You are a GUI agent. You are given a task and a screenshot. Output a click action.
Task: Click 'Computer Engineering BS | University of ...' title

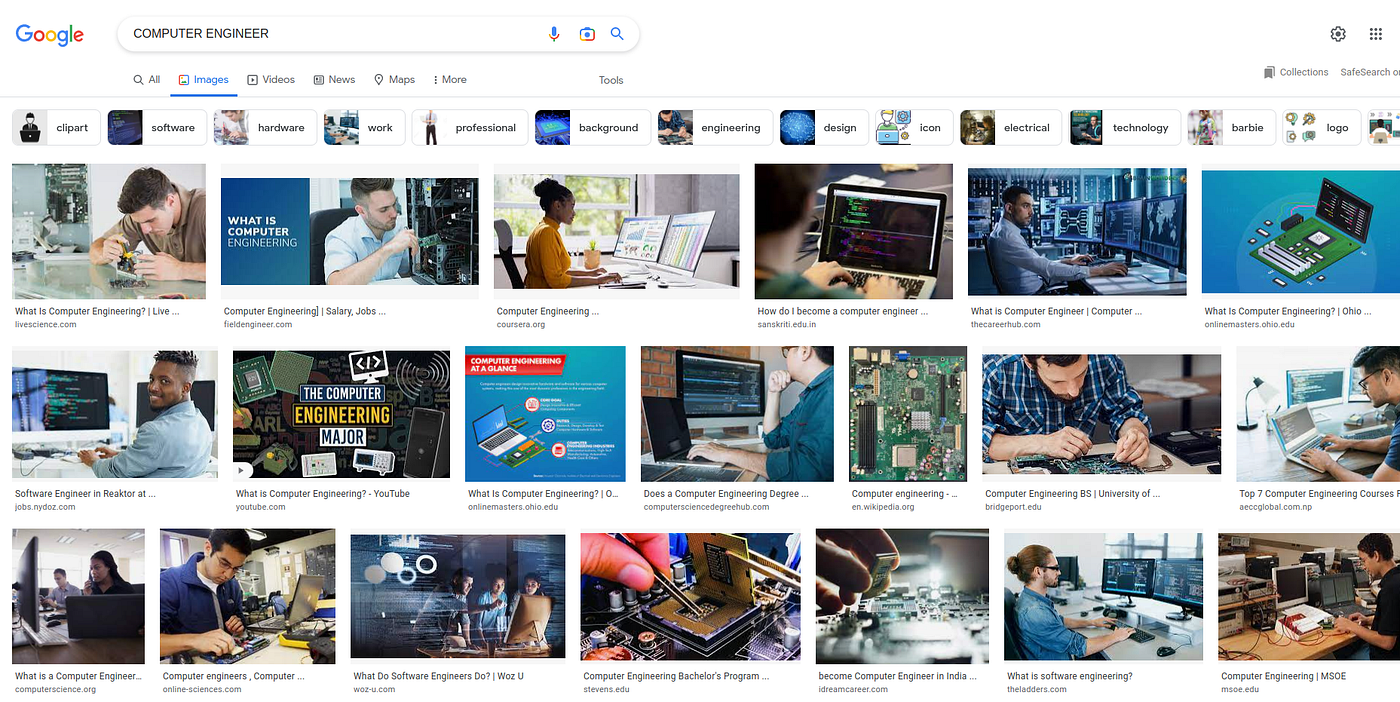point(1073,494)
